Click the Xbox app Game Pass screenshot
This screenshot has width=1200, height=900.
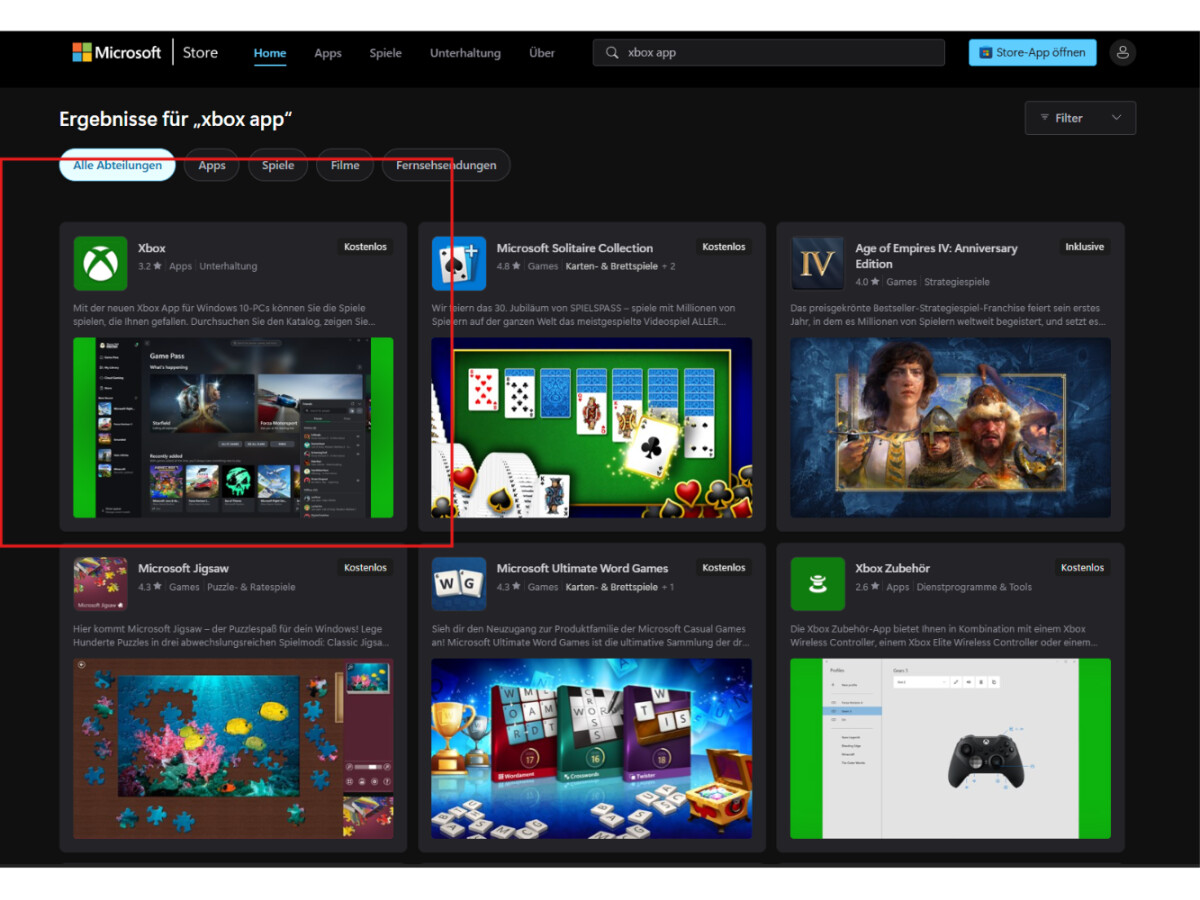[233, 427]
